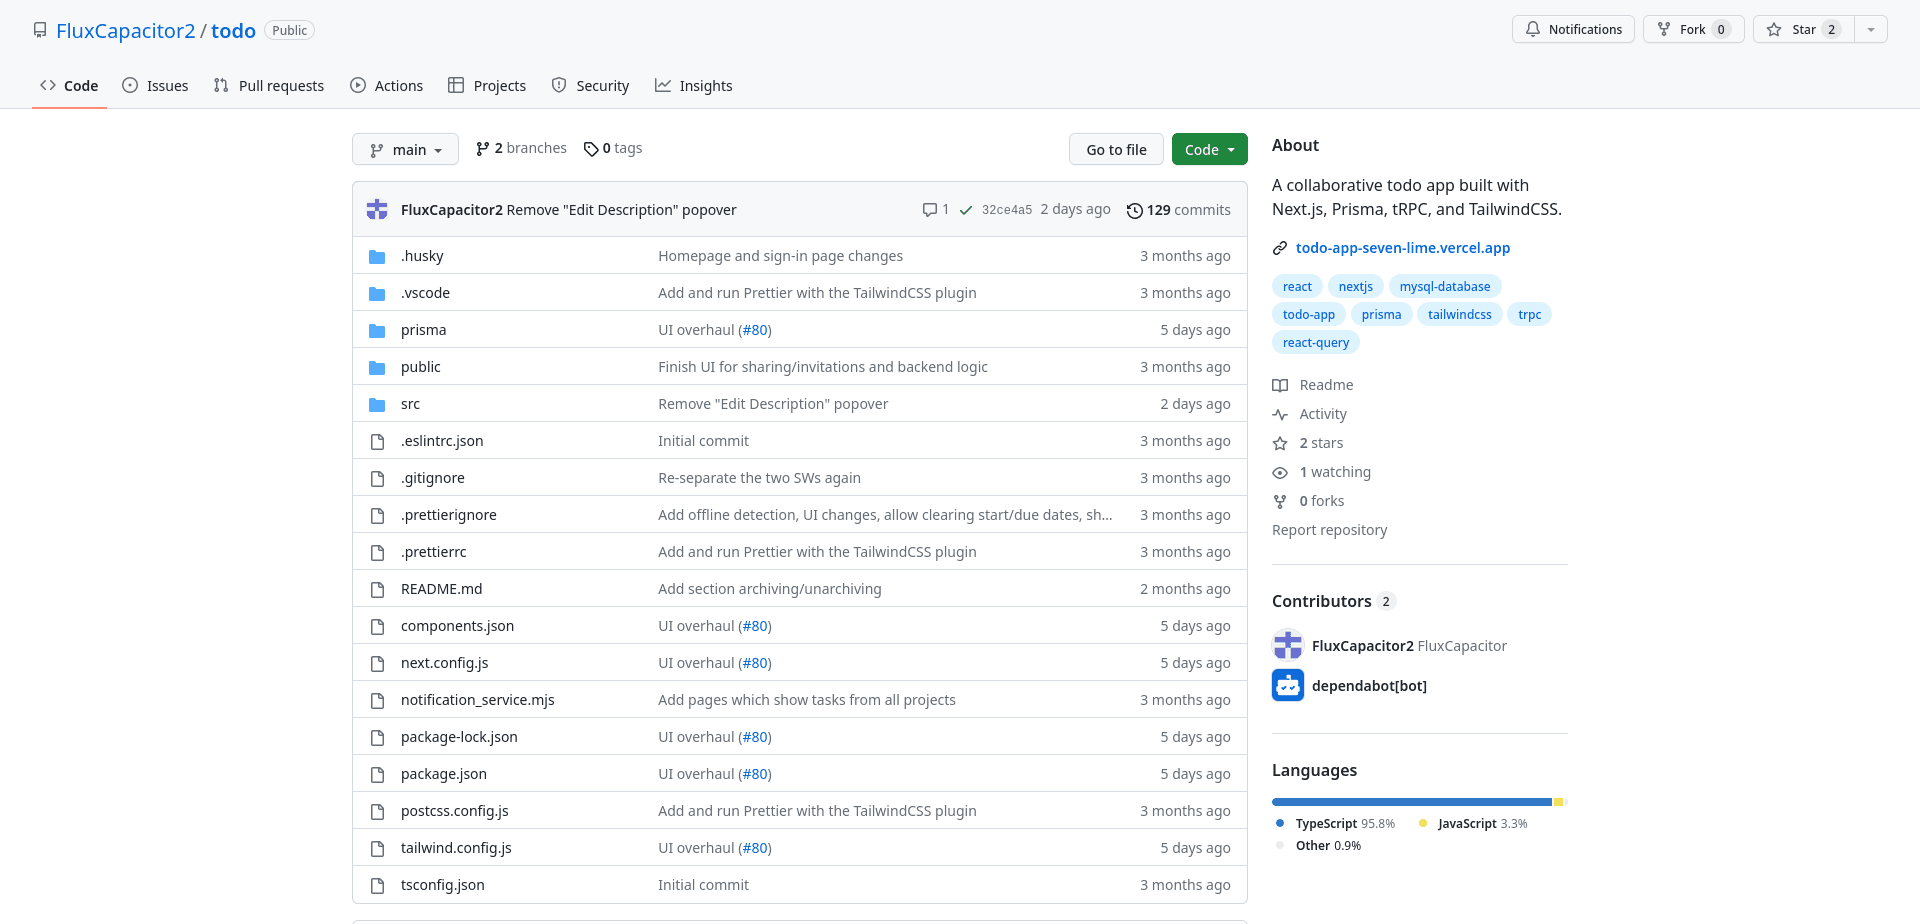Switch to the Issues tab
Image resolution: width=1920 pixels, height=924 pixels.
pos(155,86)
